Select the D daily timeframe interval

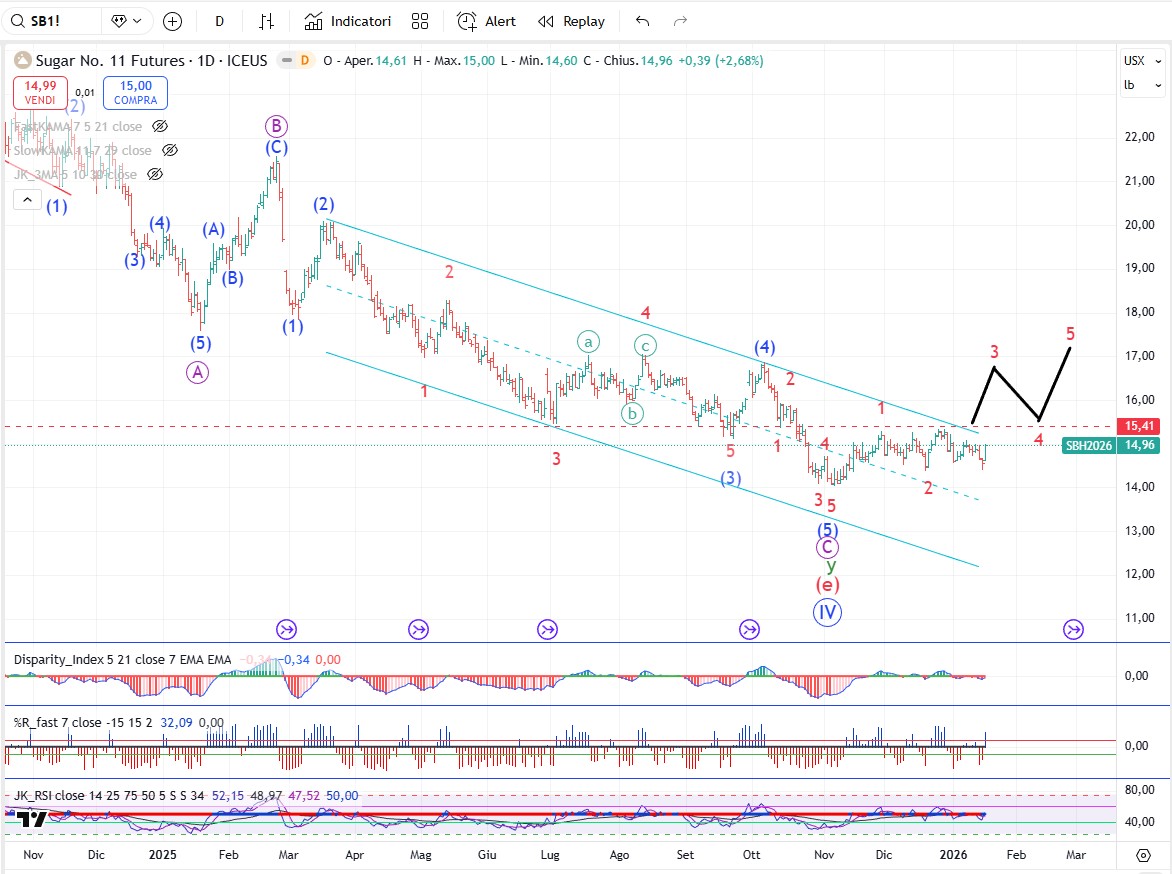pyautogui.click(x=219, y=21)
